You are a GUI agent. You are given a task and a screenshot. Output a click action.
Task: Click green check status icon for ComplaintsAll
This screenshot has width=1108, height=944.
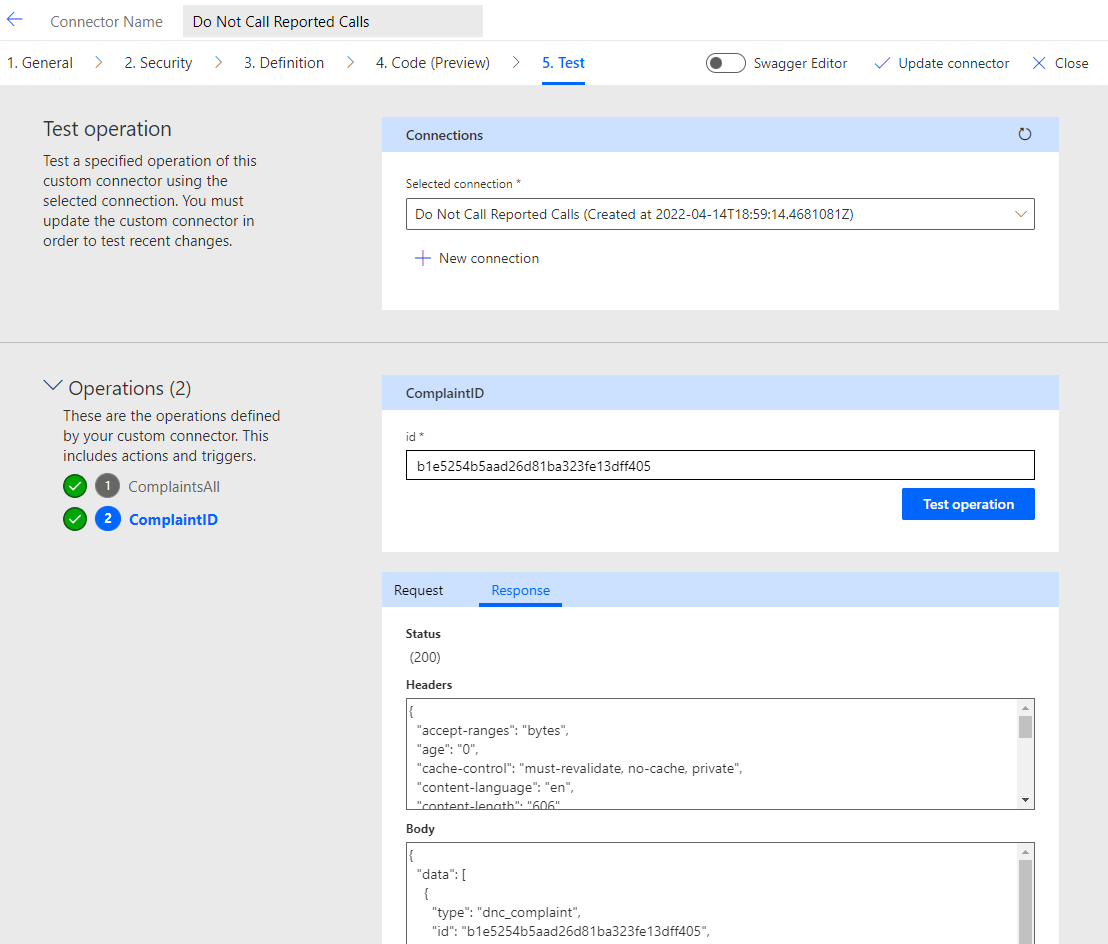click(x=75, y=486)
